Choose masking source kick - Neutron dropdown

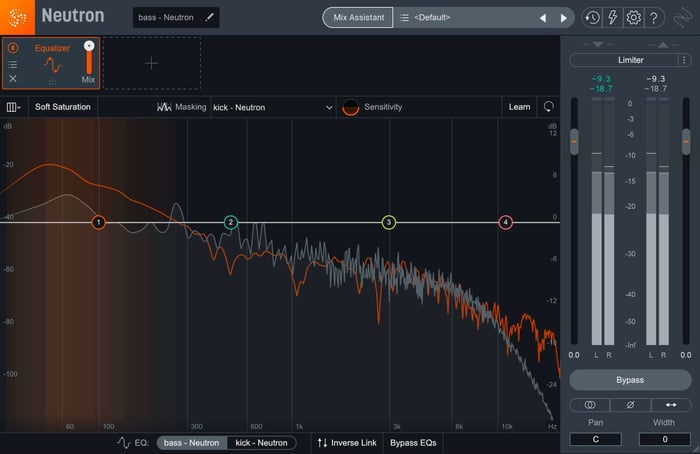tap(273, 108)
